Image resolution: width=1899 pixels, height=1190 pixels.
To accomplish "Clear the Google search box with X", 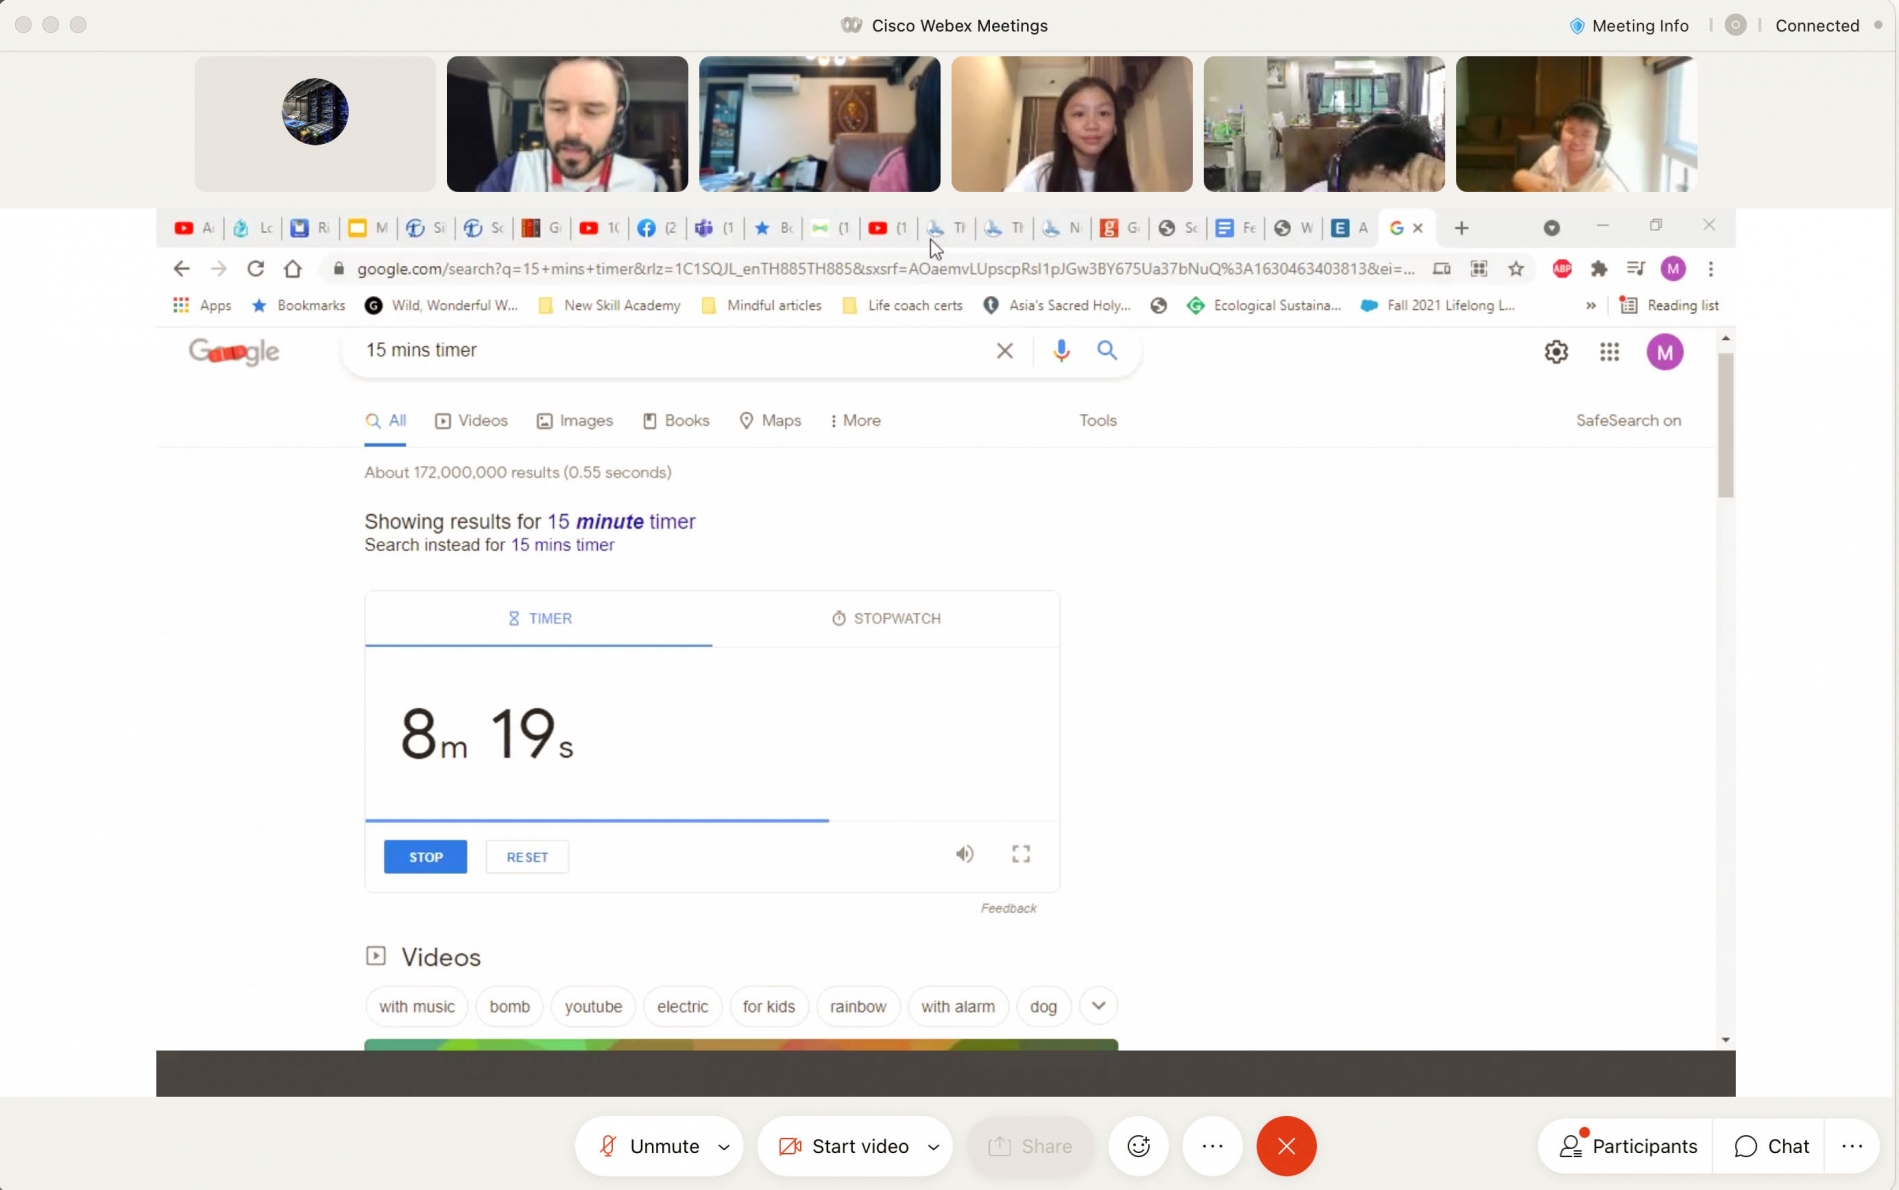I will pyautogui.click(x=1004, y=350).
